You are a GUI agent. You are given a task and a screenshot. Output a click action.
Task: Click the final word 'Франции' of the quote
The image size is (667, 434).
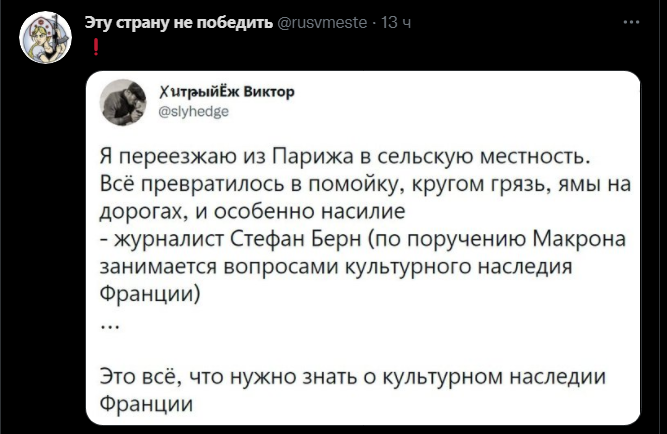146,403
